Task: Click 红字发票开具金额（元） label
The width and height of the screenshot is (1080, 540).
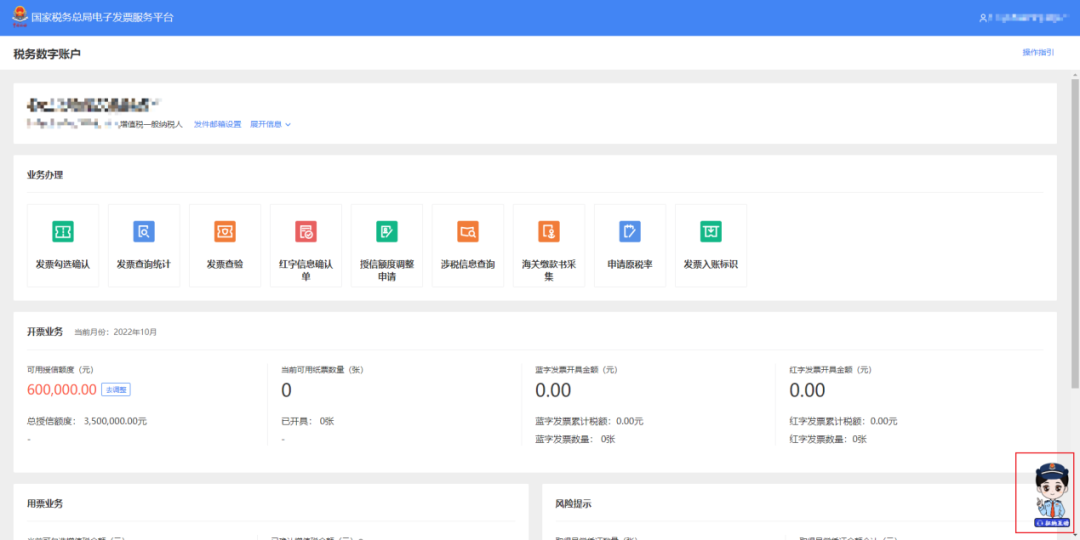Action: point(831,370)
